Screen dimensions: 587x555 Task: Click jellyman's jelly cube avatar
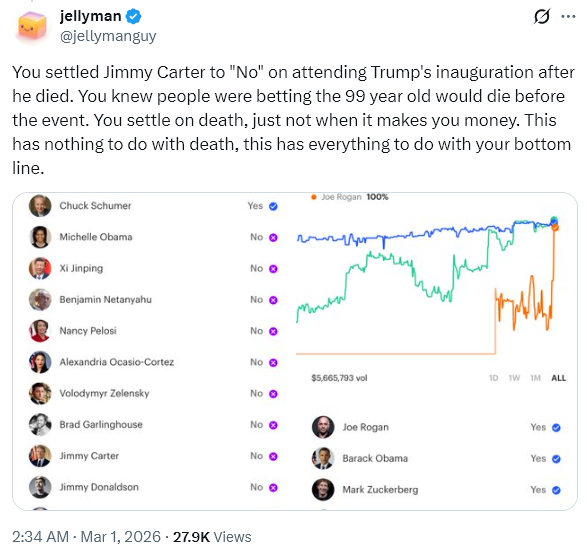32,26
